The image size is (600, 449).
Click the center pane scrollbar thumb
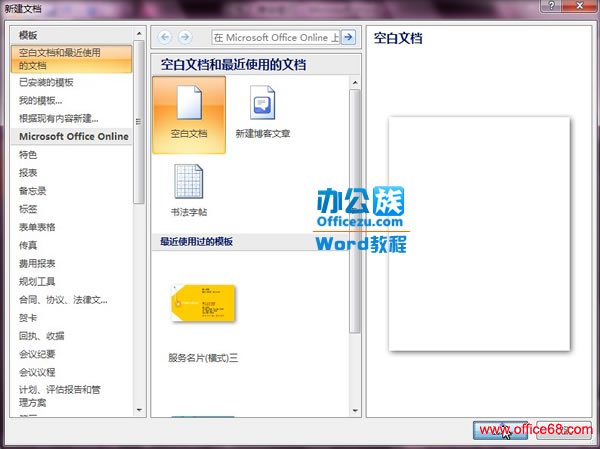(x=355, y=211)
